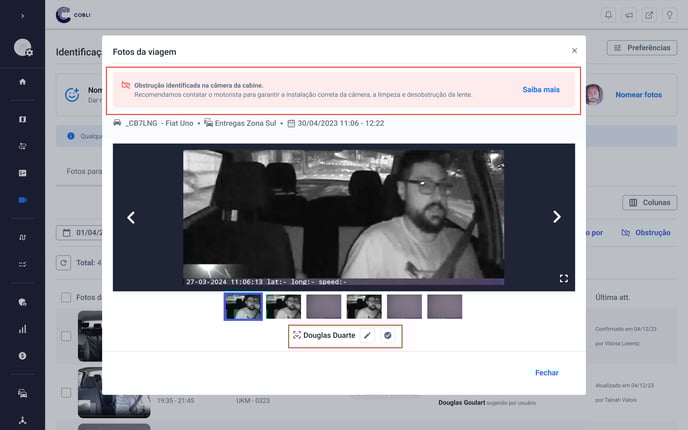Open the lightbulb tips icon
The height and width of the screenshot is (430, 688).
pyautogui.click(x=670, y=15)
